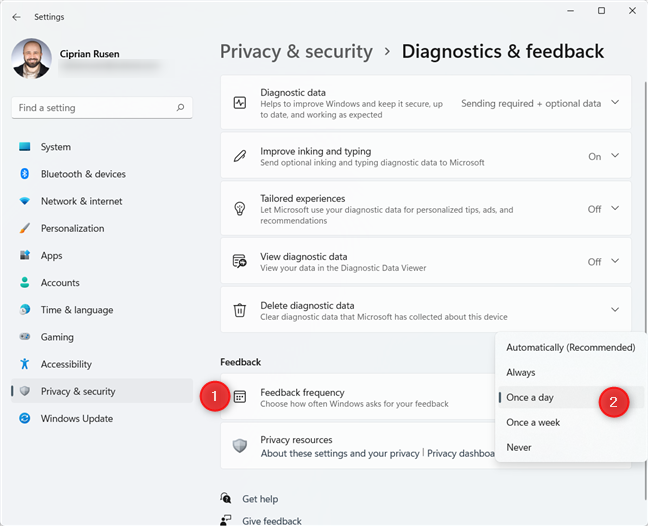Viewport: 648px width, 526px height.
Task: Click Sending required + optional data status
Action: coord(531,104)
